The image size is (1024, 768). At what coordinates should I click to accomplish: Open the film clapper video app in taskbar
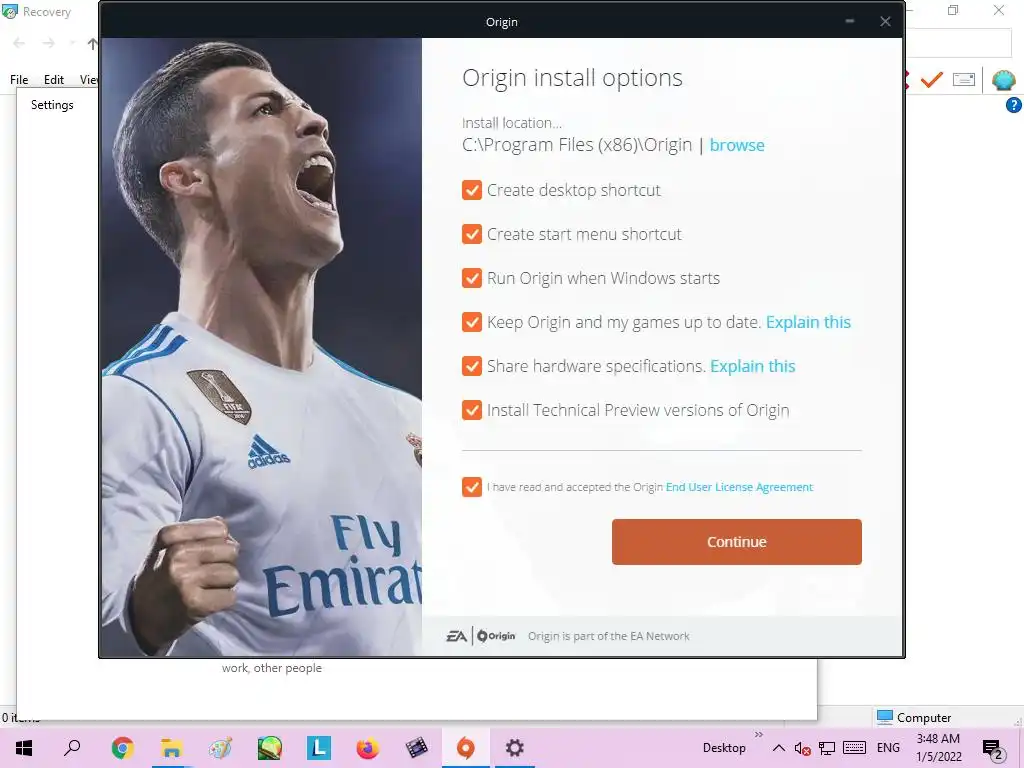pyautogui.click(x=417, y=748)
